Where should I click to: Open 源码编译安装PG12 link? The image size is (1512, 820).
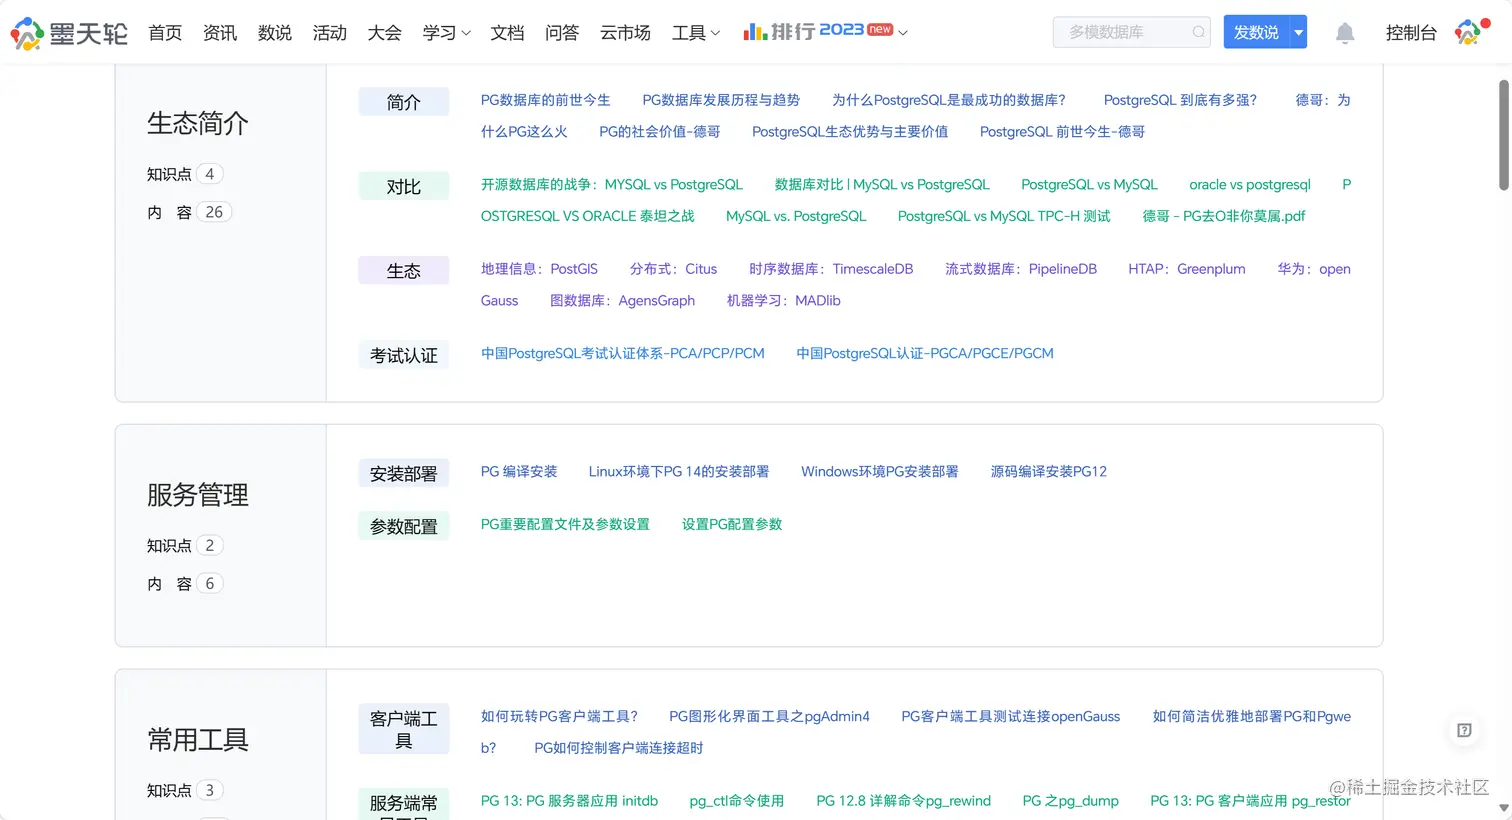pyautogui.click(x=1049, y=471)
